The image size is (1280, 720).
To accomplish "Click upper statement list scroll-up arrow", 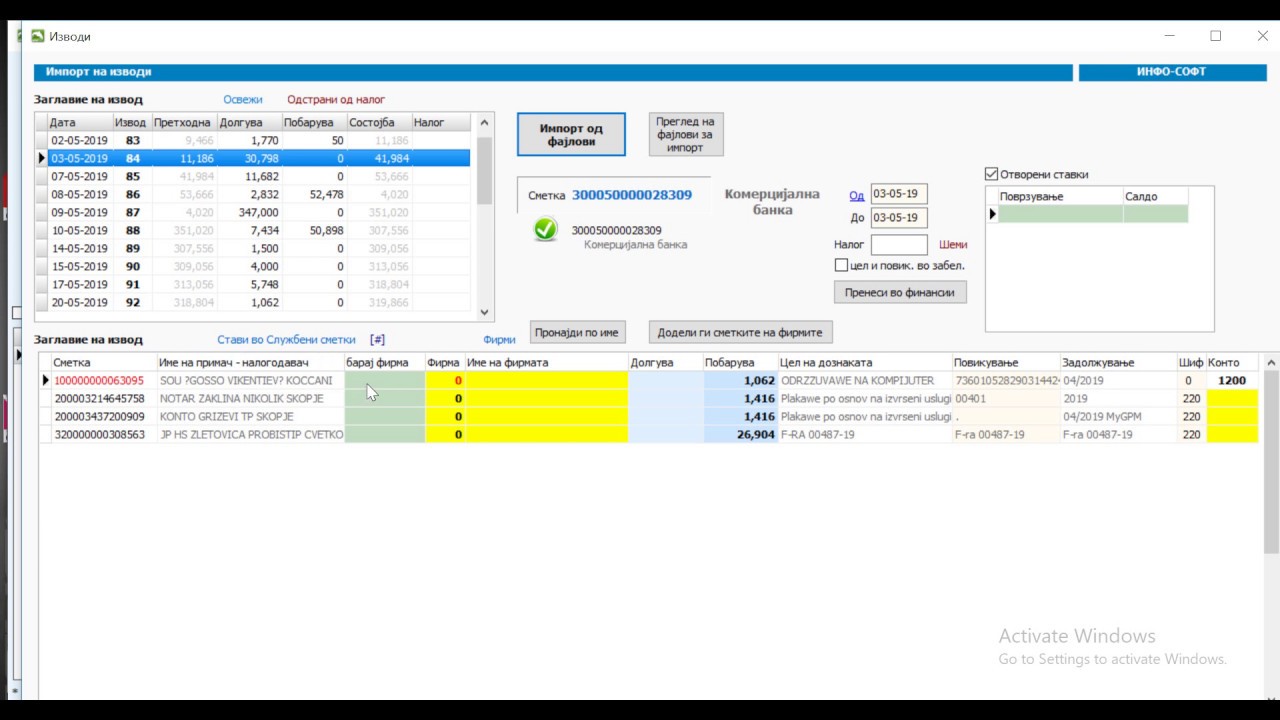I will (x=485, y=123).
